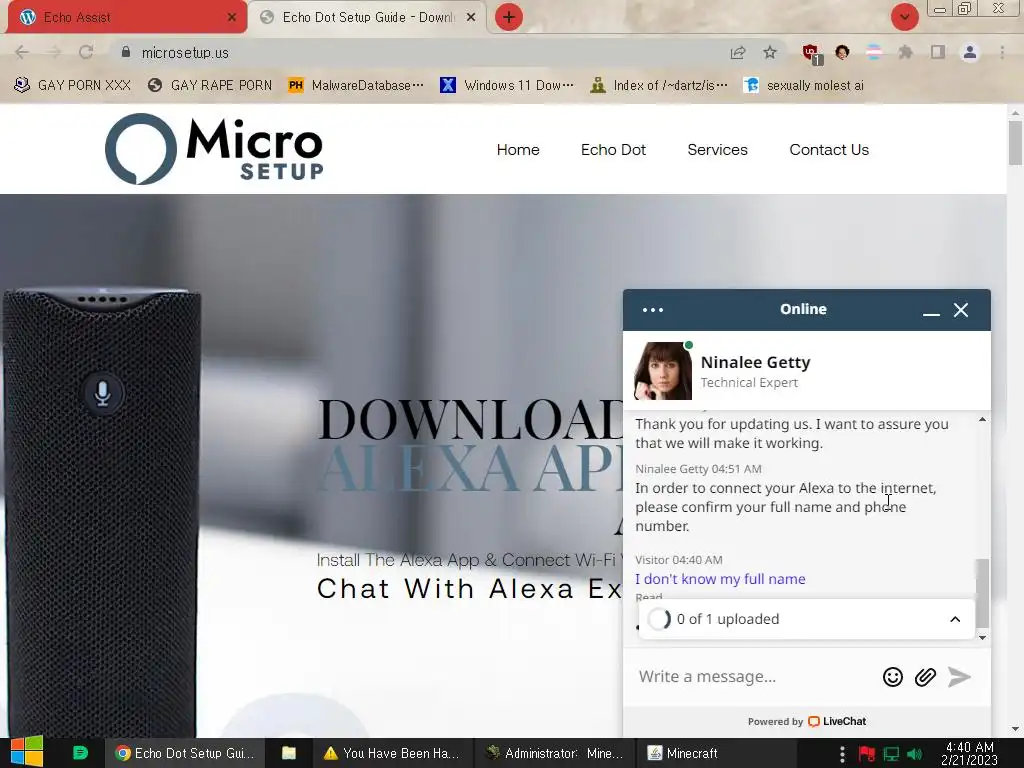Screen dimensions: 1024x768
Task: Open the network monitor tray icon
Action: click(891, 754)
